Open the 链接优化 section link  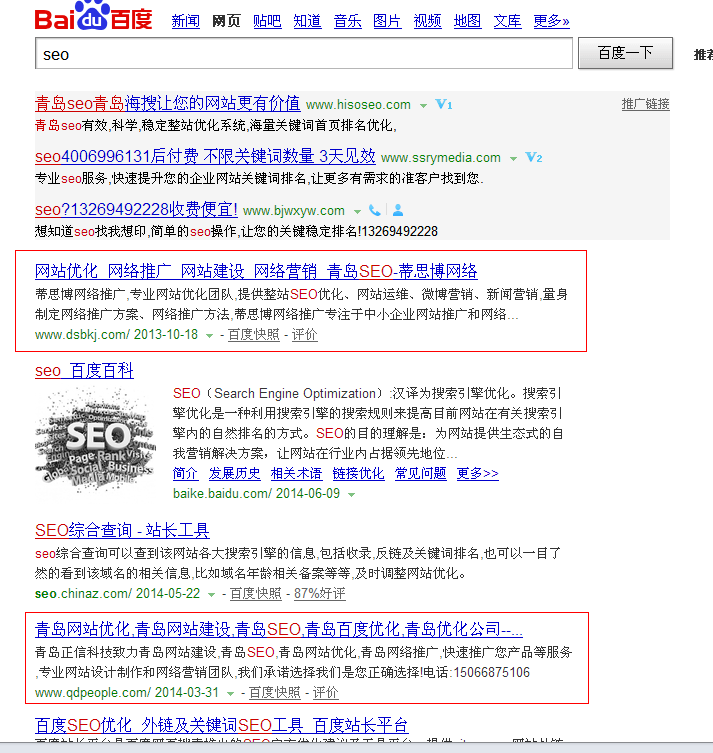[358, 474]
